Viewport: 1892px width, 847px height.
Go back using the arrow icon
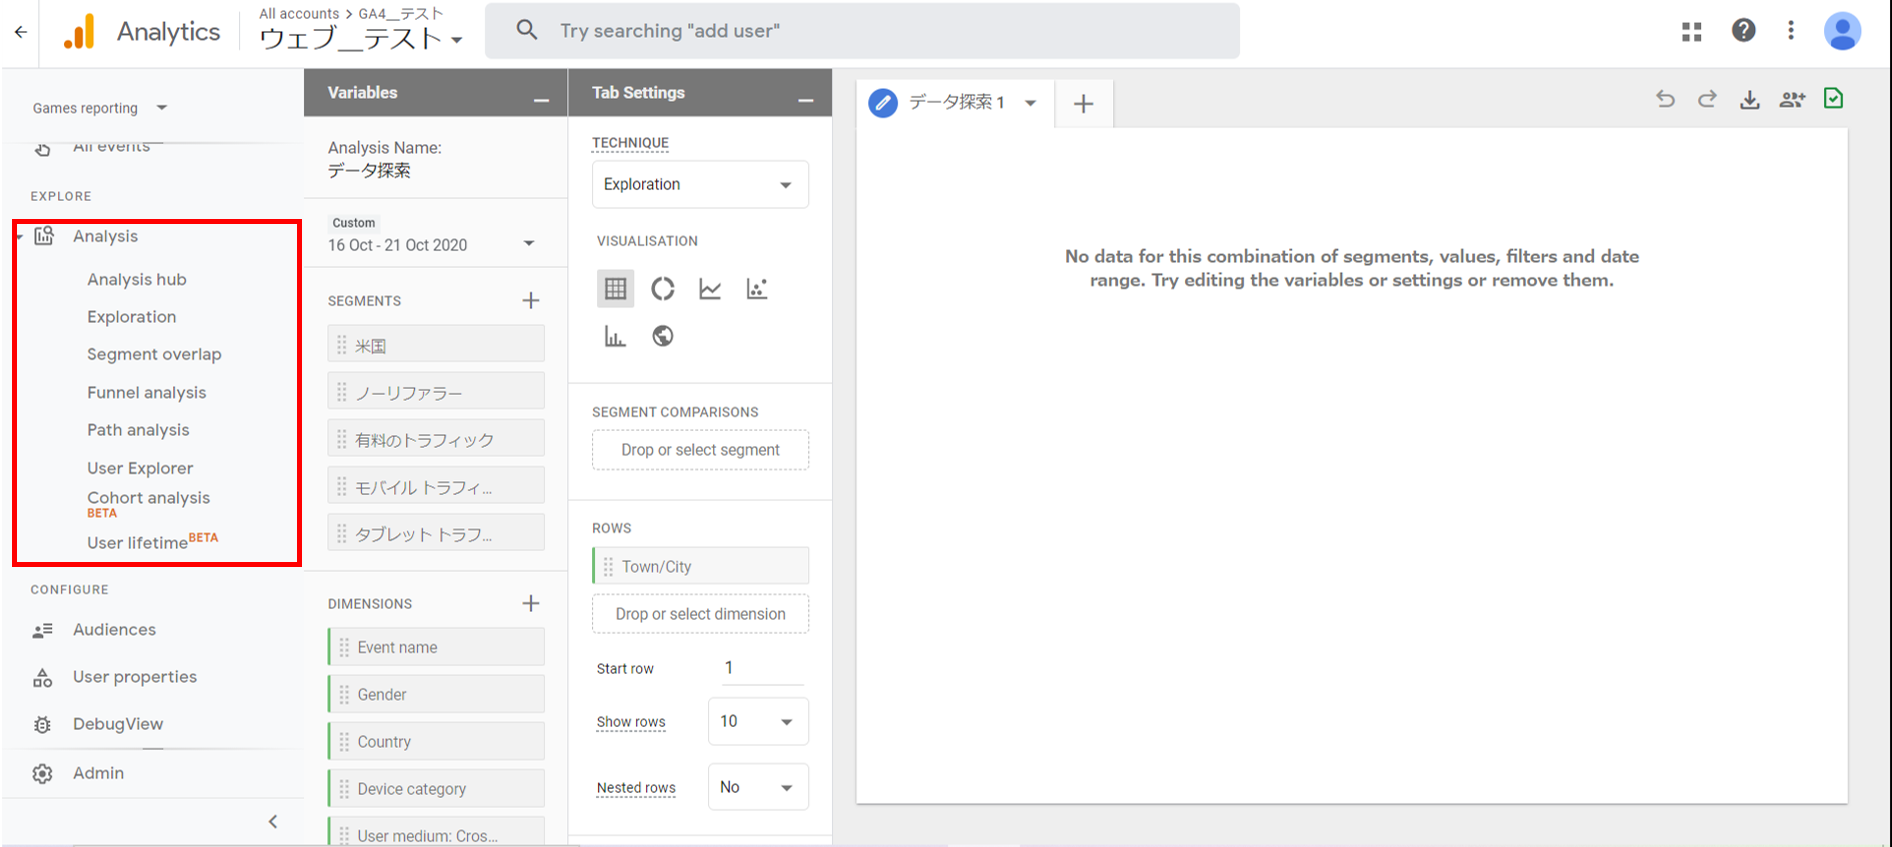coord(20,31)
